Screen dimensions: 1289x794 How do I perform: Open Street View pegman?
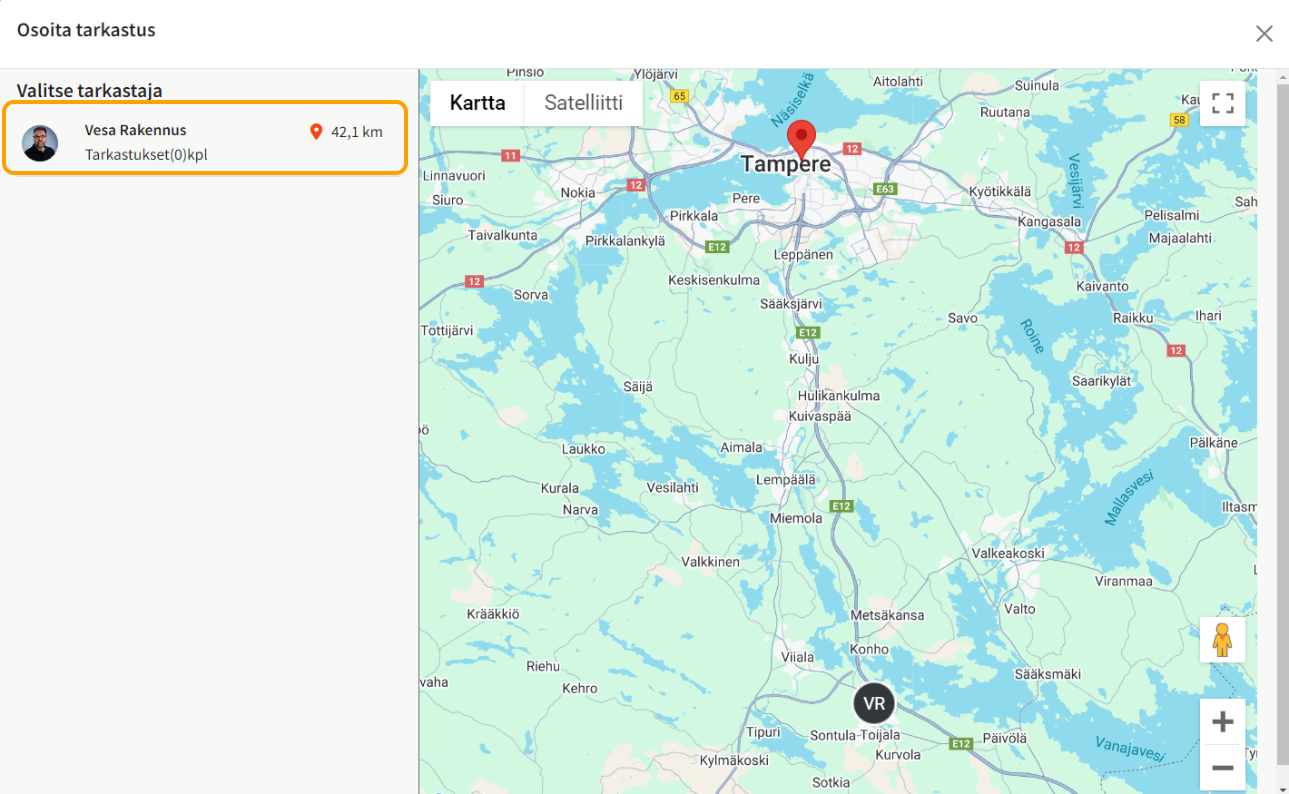(x=1222, y=639)
